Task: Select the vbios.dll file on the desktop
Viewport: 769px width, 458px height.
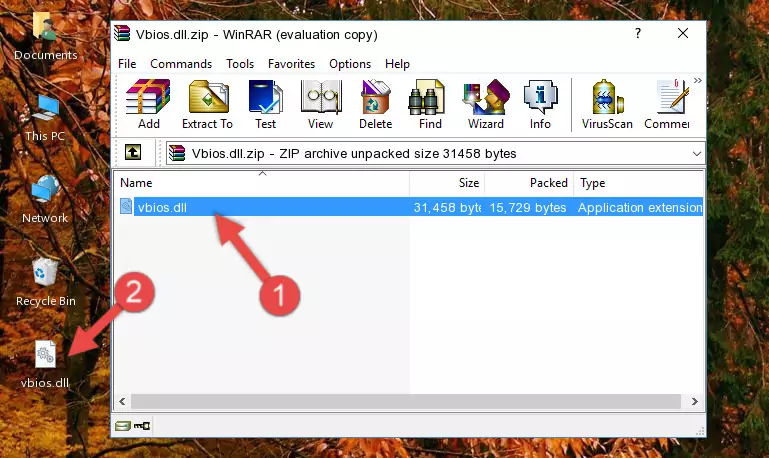Action: pos(45,364)
